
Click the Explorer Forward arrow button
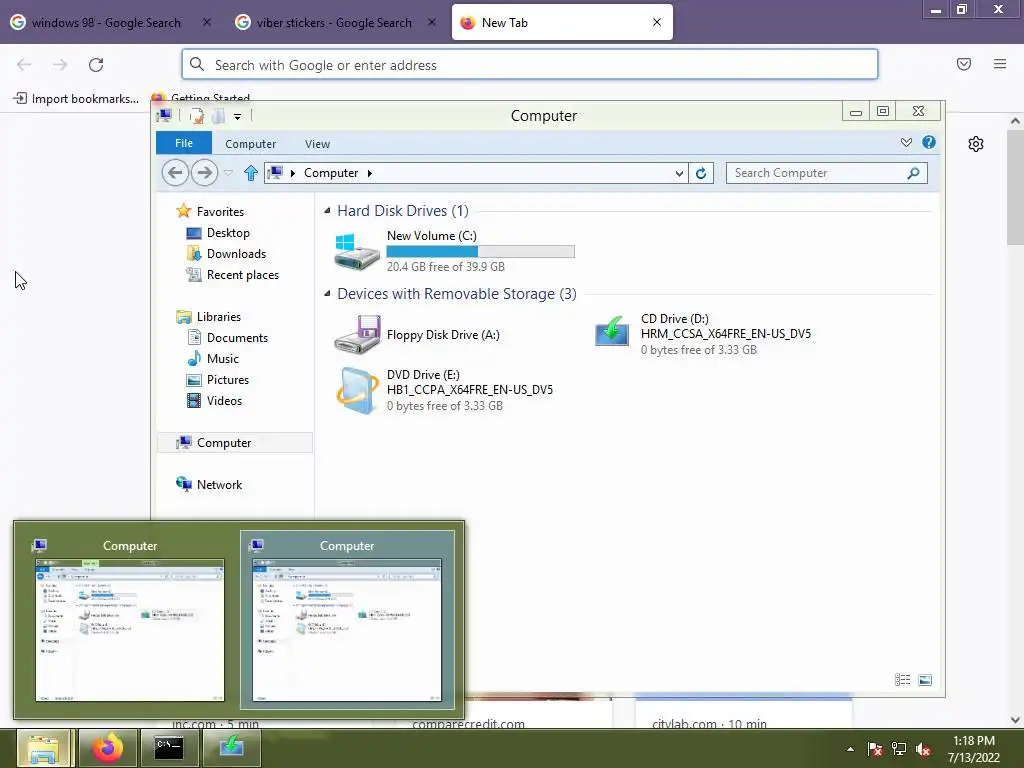(x=204, y=173)
